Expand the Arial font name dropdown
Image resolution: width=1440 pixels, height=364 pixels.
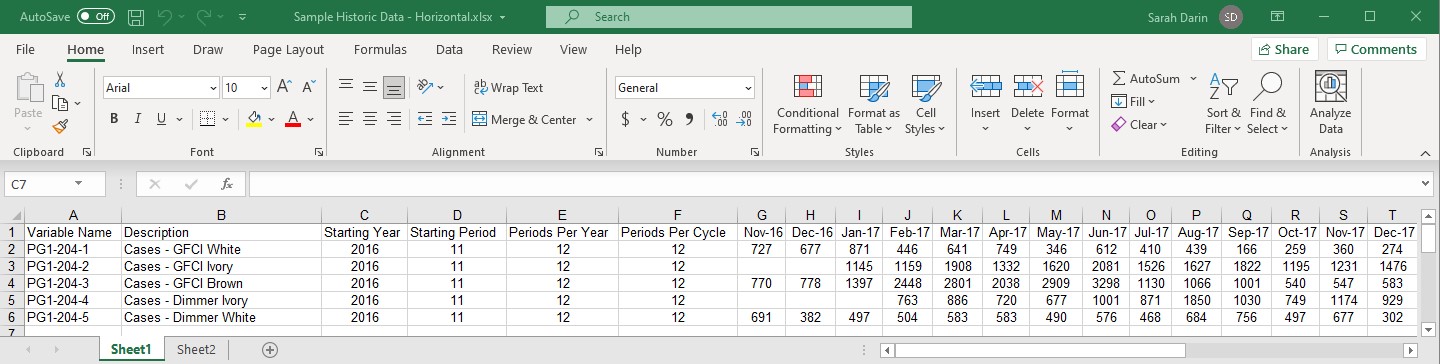tap(213, 88)
